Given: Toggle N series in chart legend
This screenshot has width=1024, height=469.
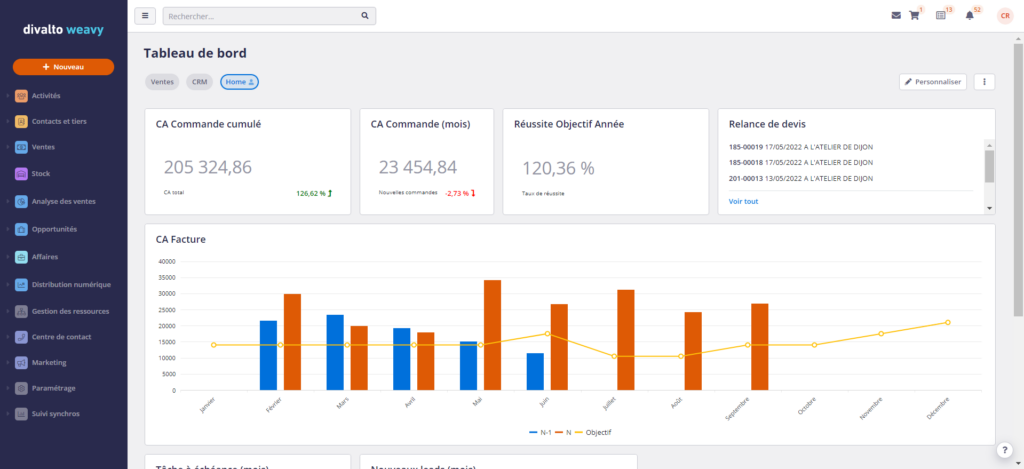Looking at the screenshot, I should [x=565, y=432].
